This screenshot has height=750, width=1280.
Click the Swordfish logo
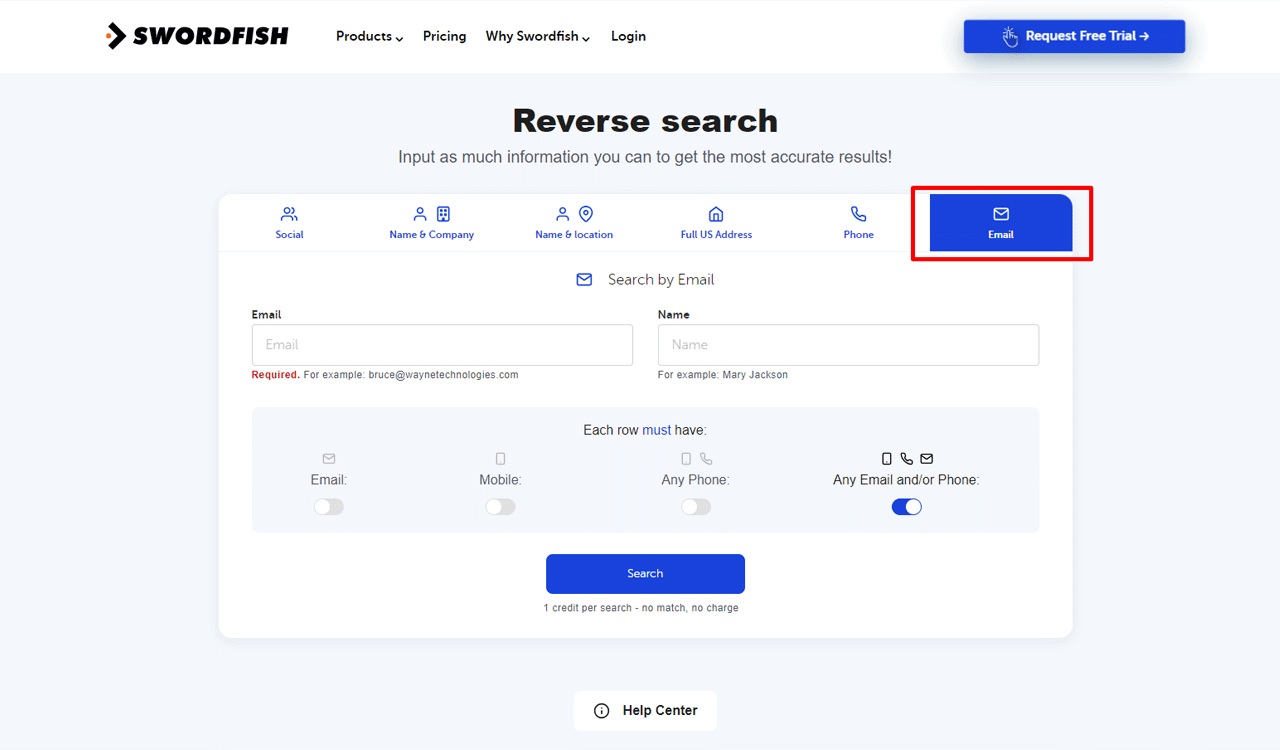tap(197, 36)
